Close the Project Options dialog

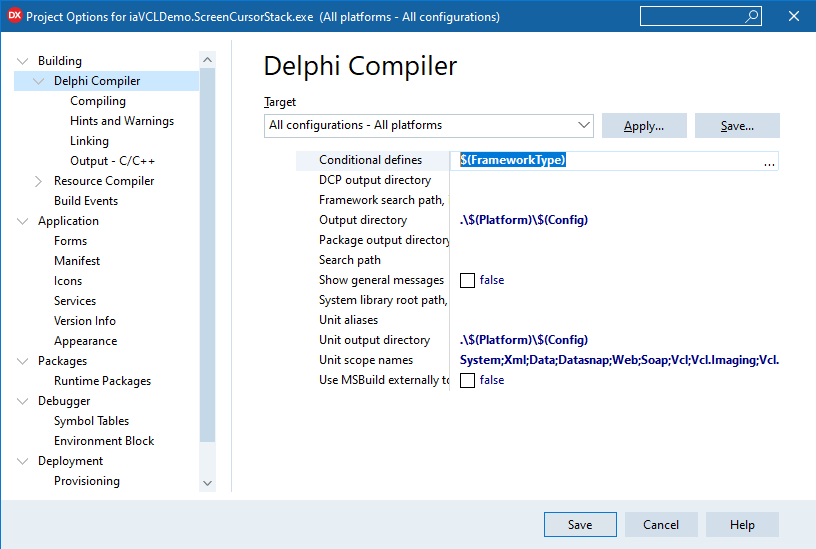794,16
